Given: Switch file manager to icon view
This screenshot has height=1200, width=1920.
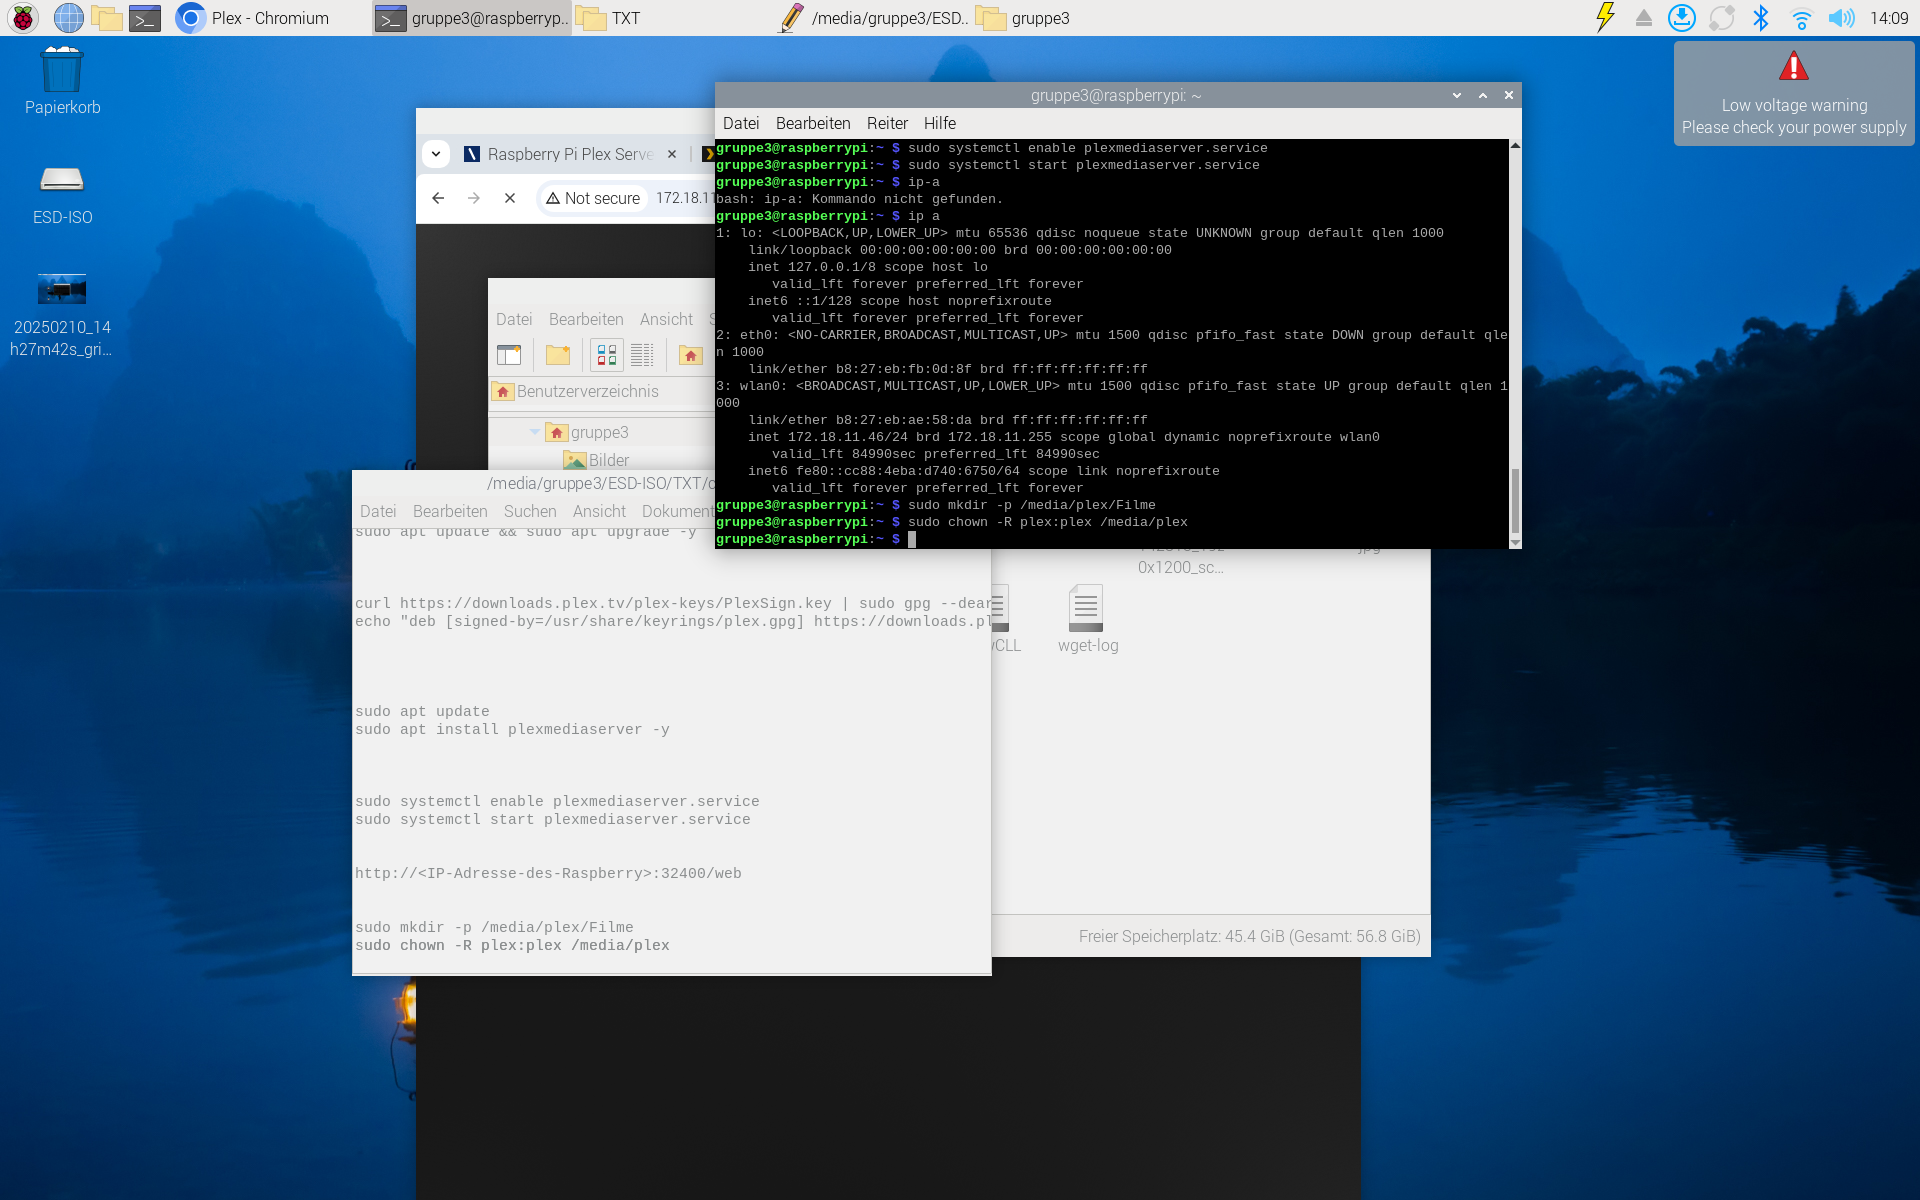Looking at the screenshot, I should 607,355.
